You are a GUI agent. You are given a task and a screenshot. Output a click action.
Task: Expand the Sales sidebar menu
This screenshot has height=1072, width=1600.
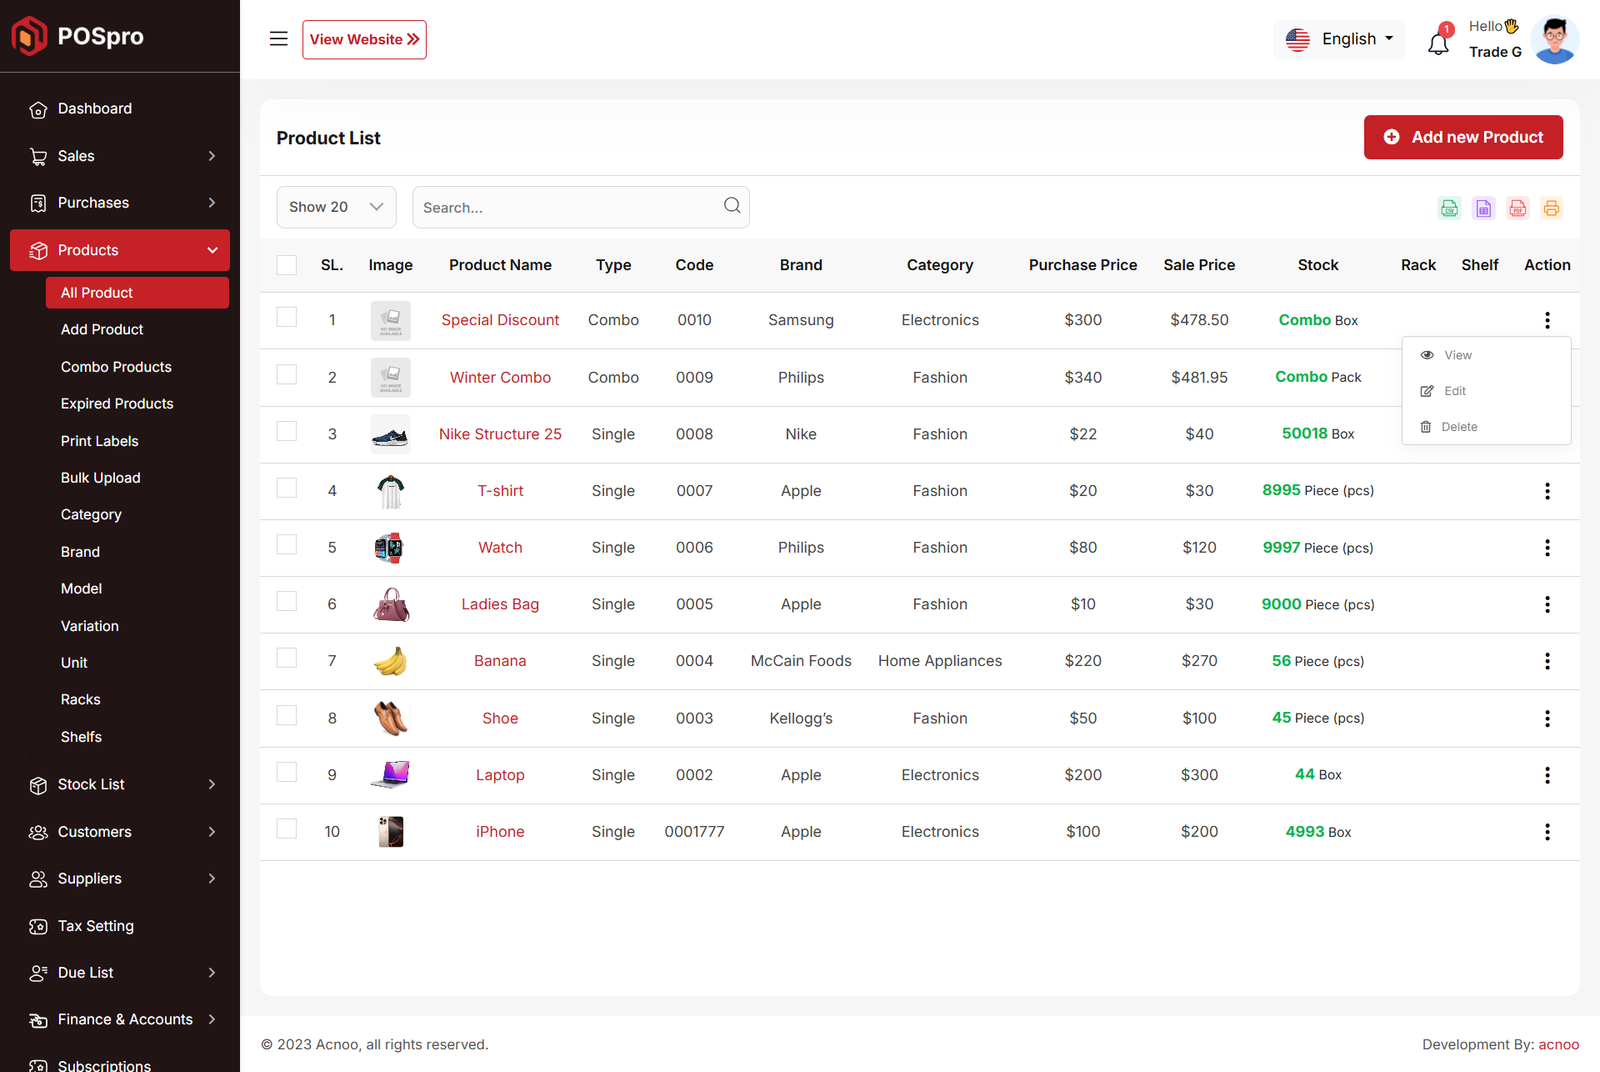pyautogui.click(x=120, y=156)
